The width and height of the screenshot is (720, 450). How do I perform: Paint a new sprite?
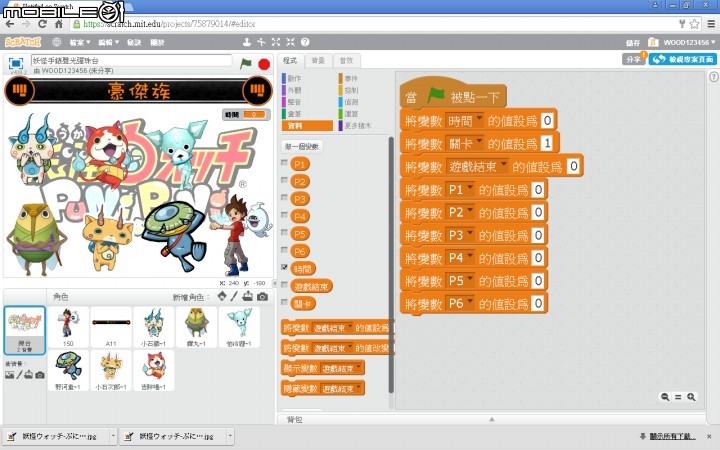click(x=234, y=297)
